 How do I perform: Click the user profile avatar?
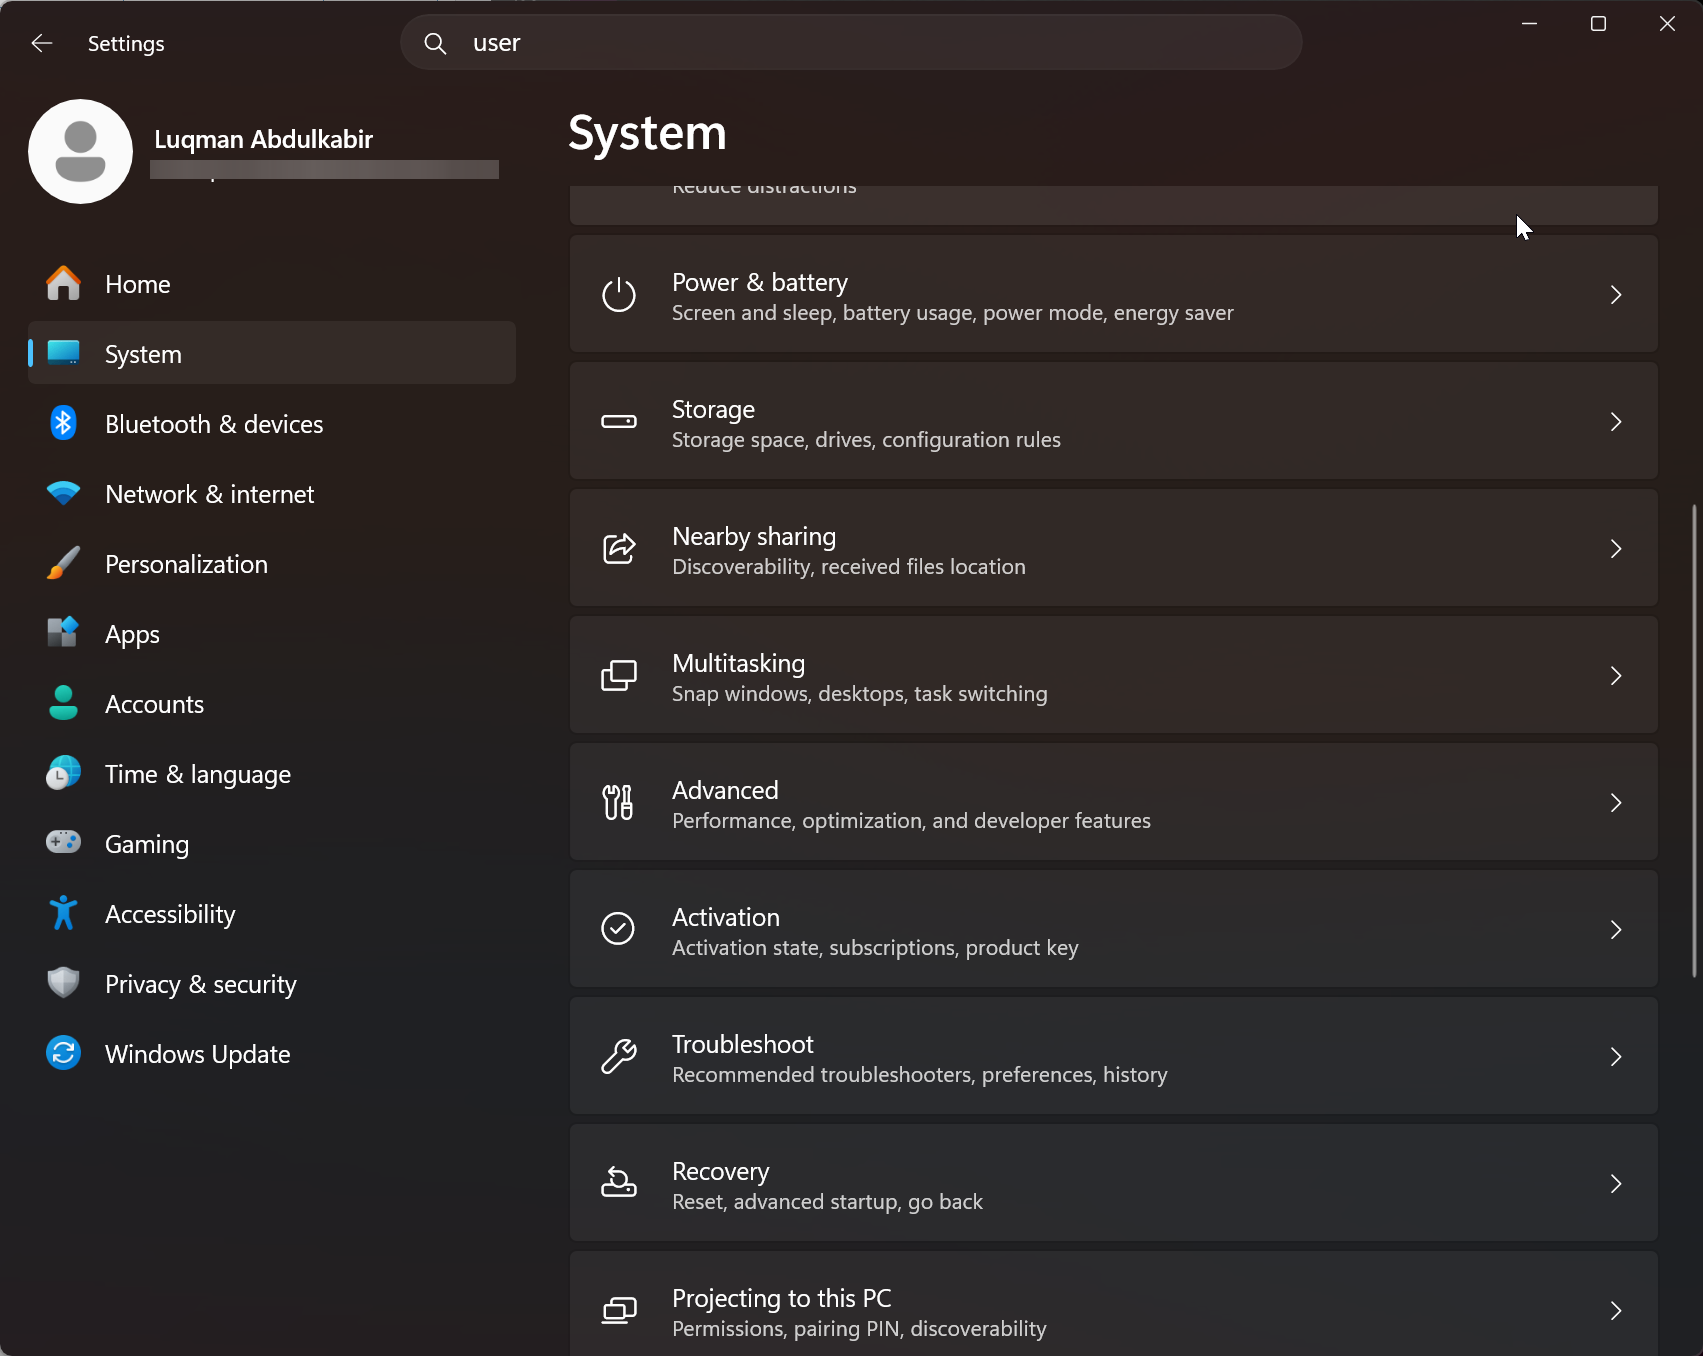tap(80, 151)
